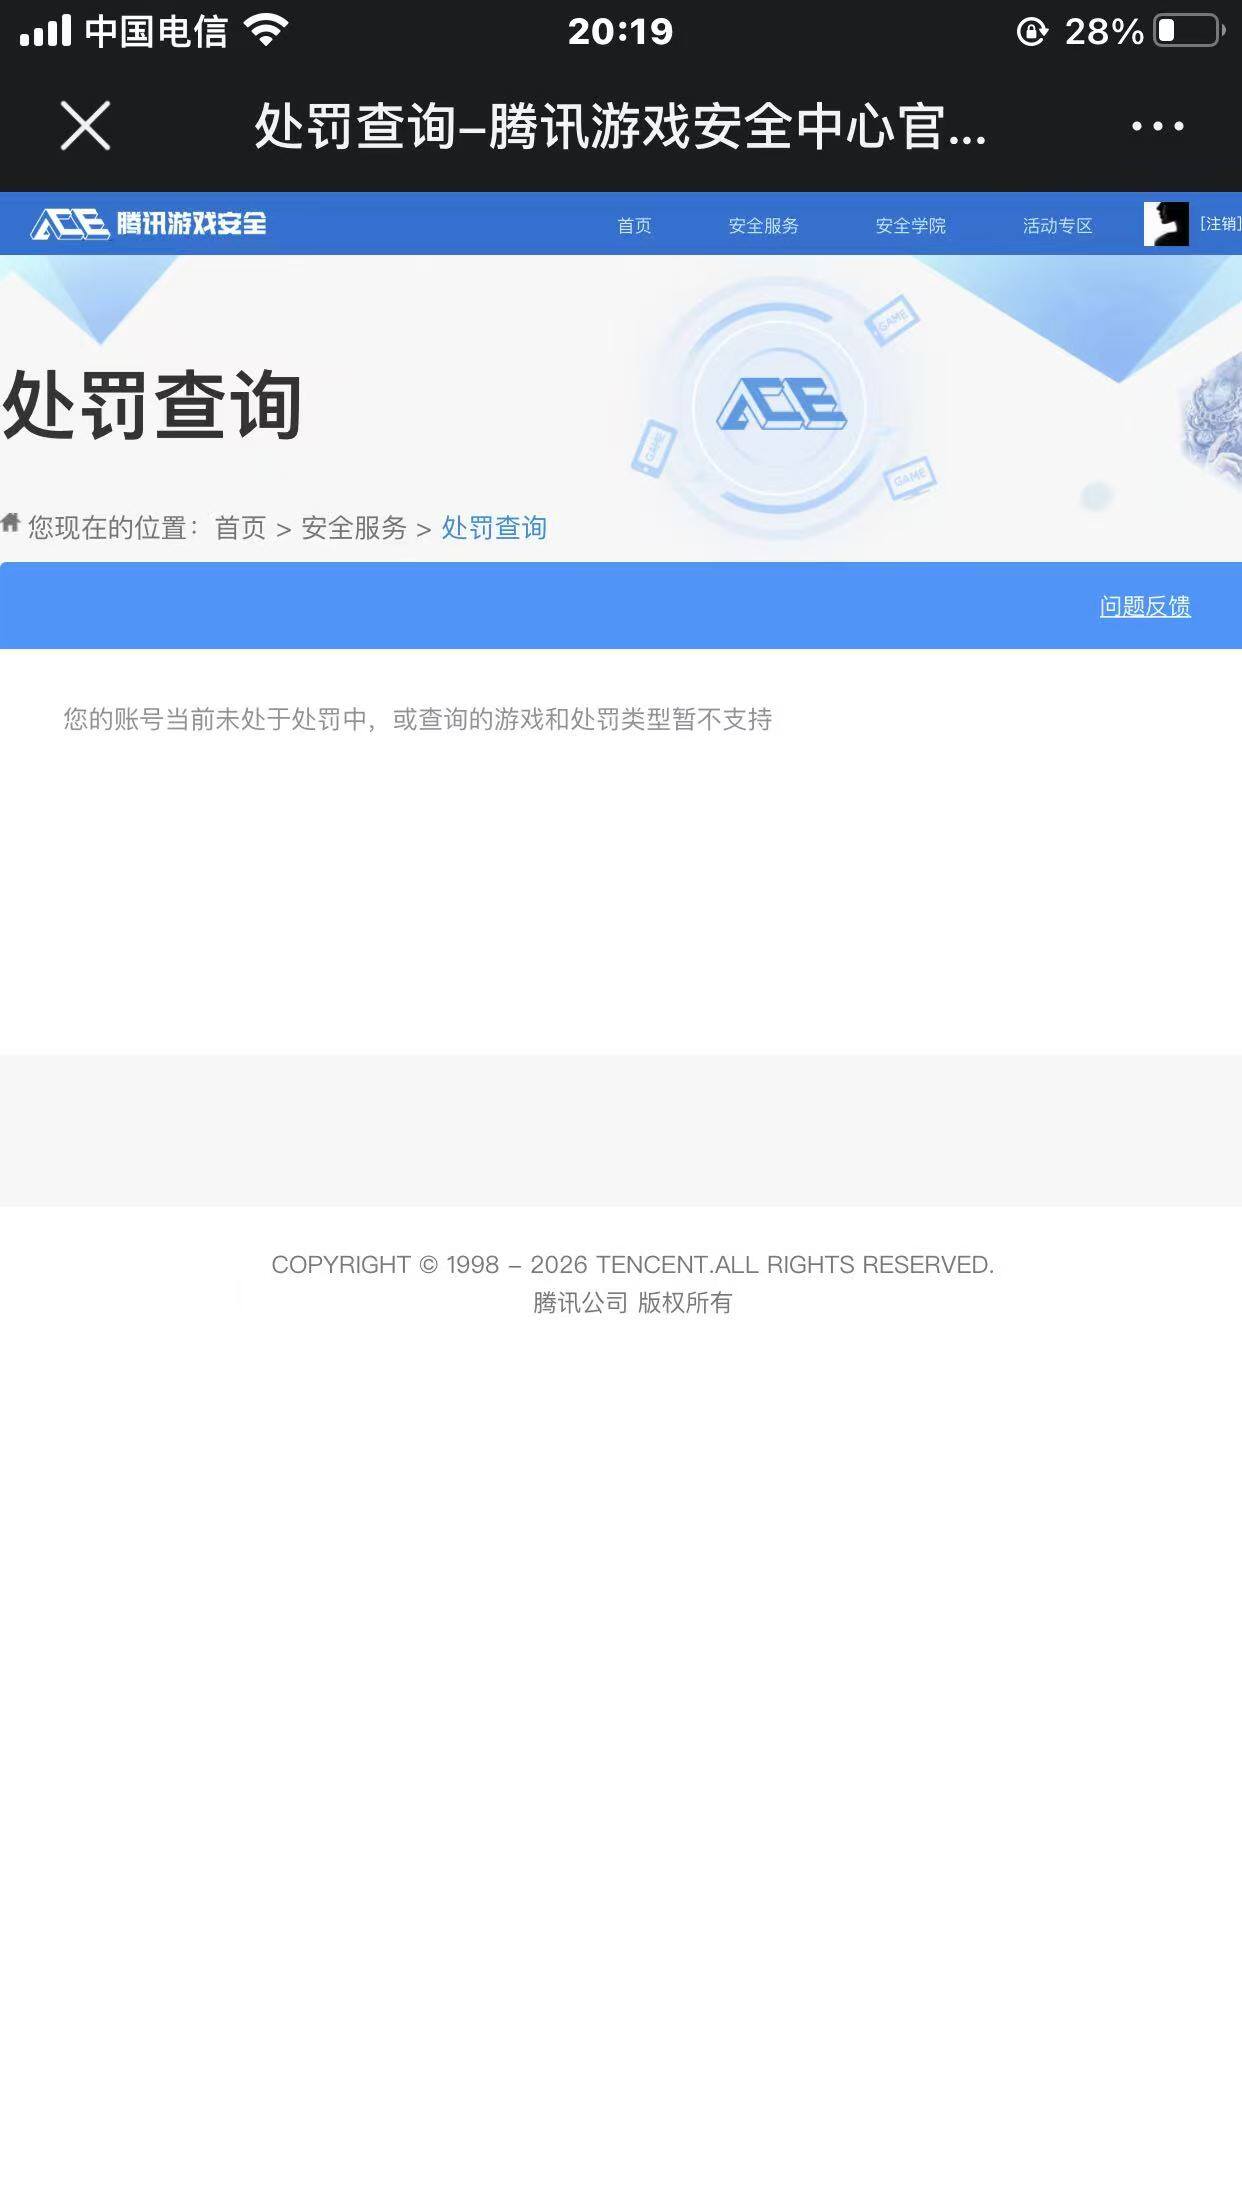Follow the 安全服务 breadcrumb link

[x=354, y=527]
